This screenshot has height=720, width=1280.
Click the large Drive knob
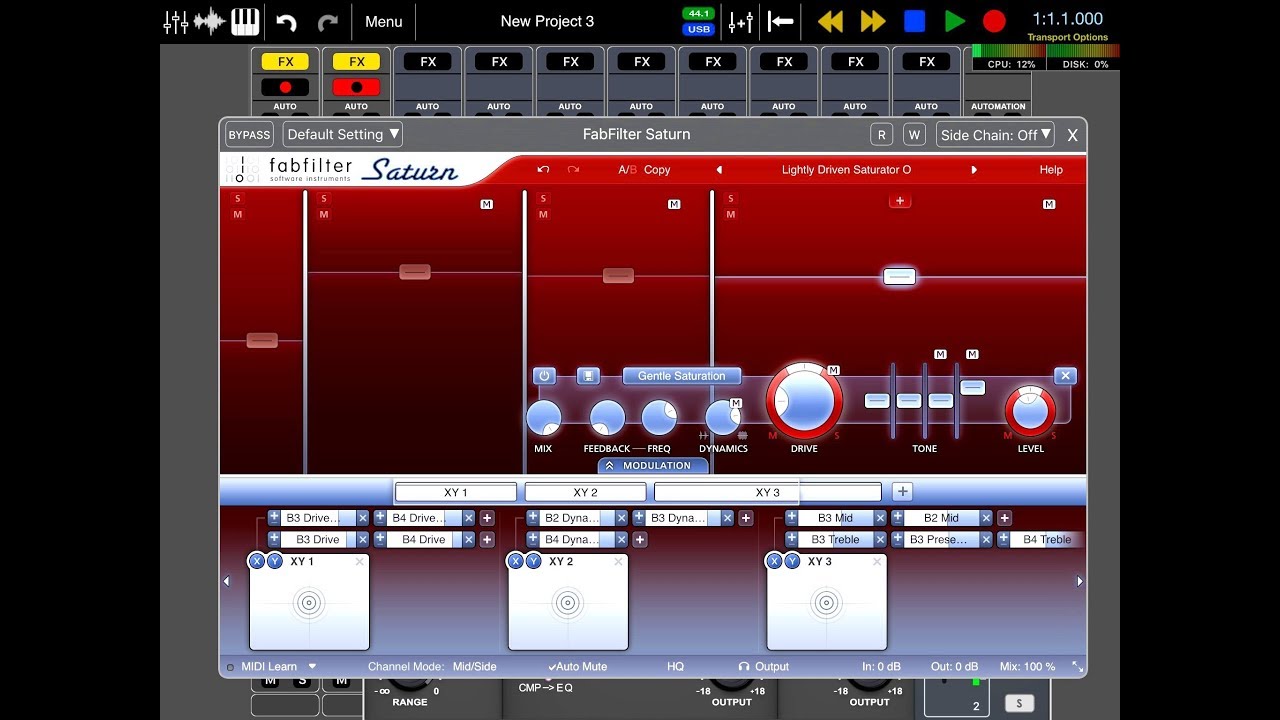804,400
